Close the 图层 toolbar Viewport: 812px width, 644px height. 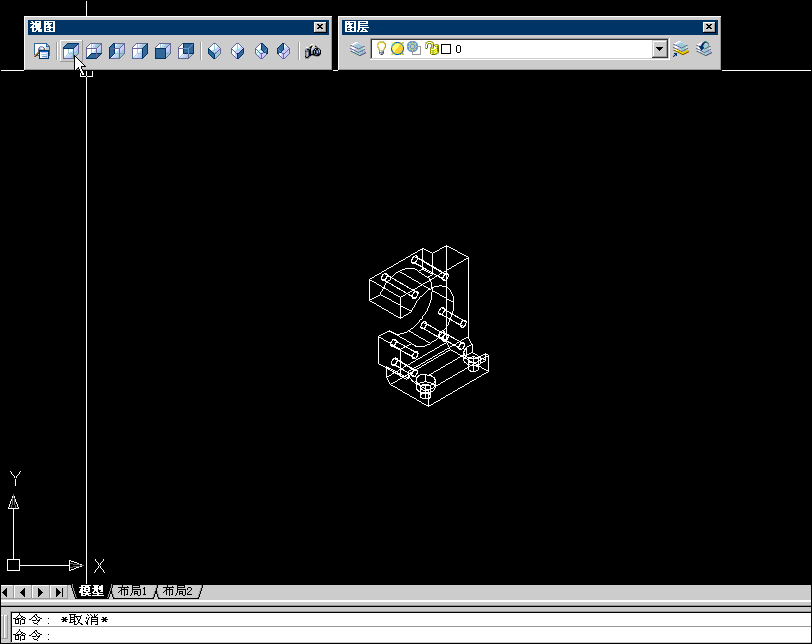pos(709,27)
